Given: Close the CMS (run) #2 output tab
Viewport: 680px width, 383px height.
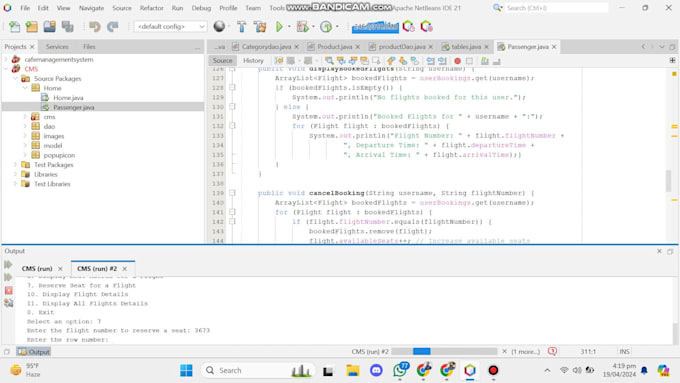Looking at the screenshot, I should pos(124,269).
